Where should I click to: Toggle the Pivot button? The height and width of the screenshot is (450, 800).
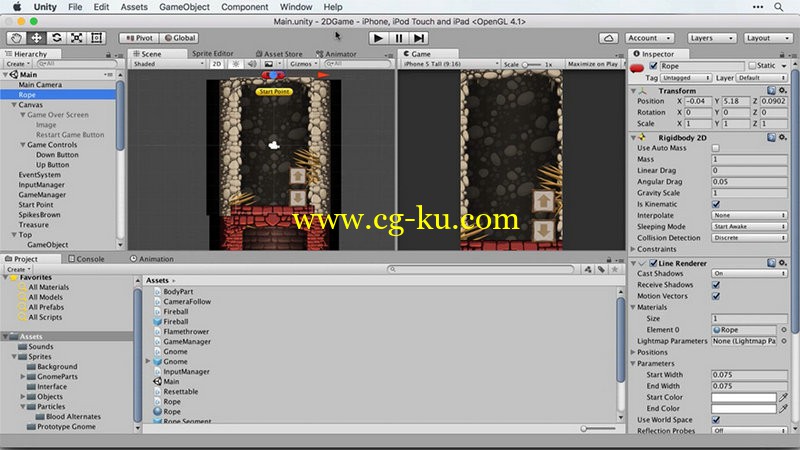click(x=139, y=38)
